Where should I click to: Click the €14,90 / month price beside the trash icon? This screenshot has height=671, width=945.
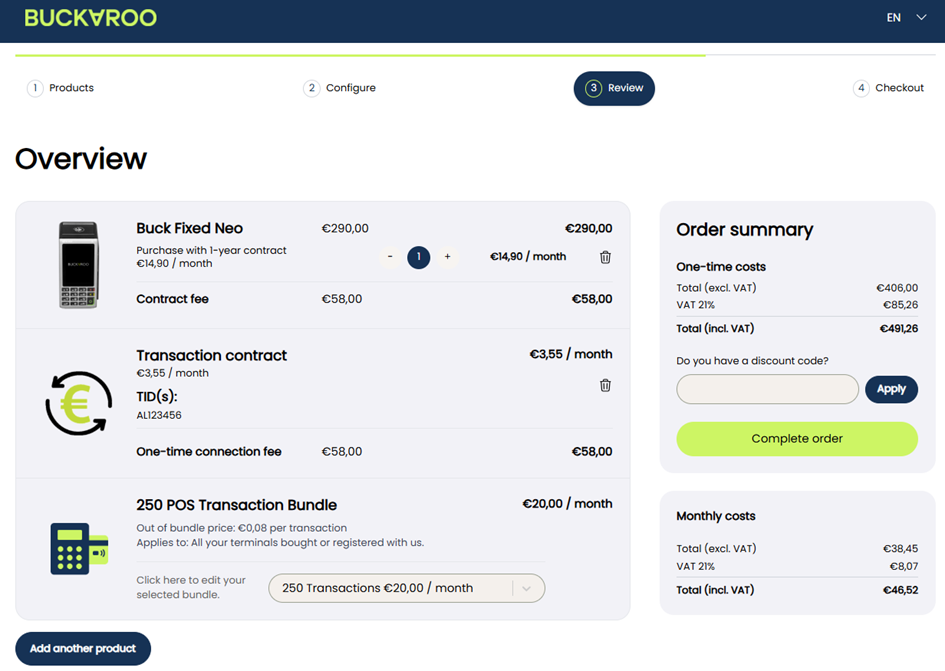point(528,257)
